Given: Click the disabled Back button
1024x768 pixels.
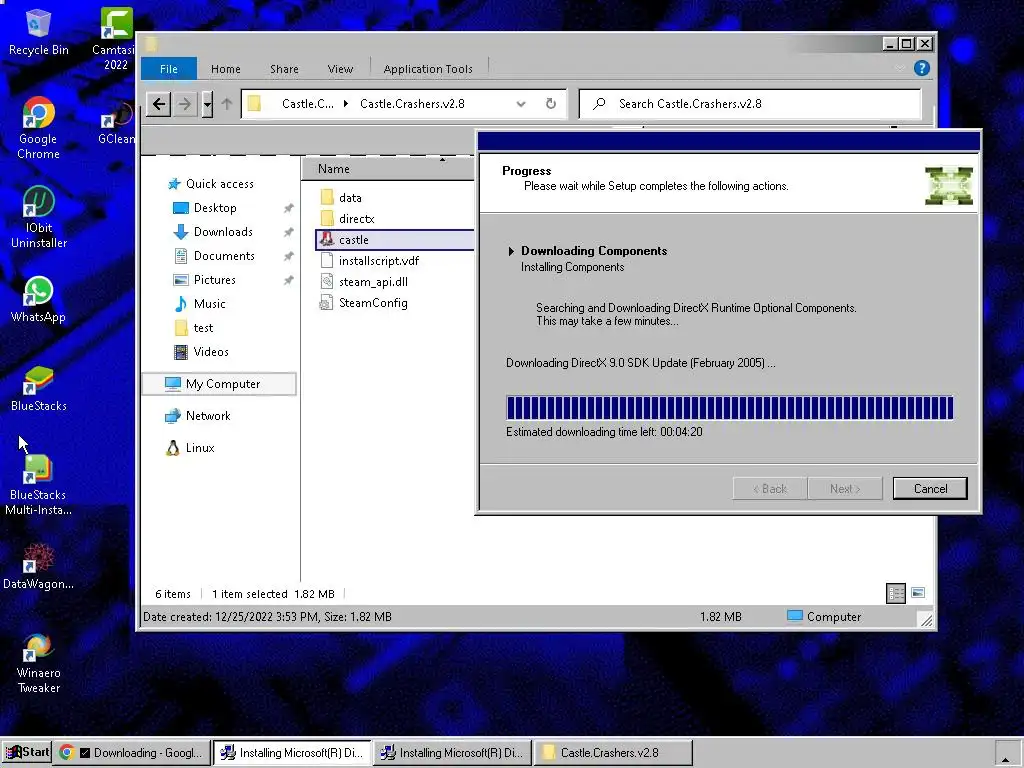Looking at the screenshot, I should click(770, 488).
